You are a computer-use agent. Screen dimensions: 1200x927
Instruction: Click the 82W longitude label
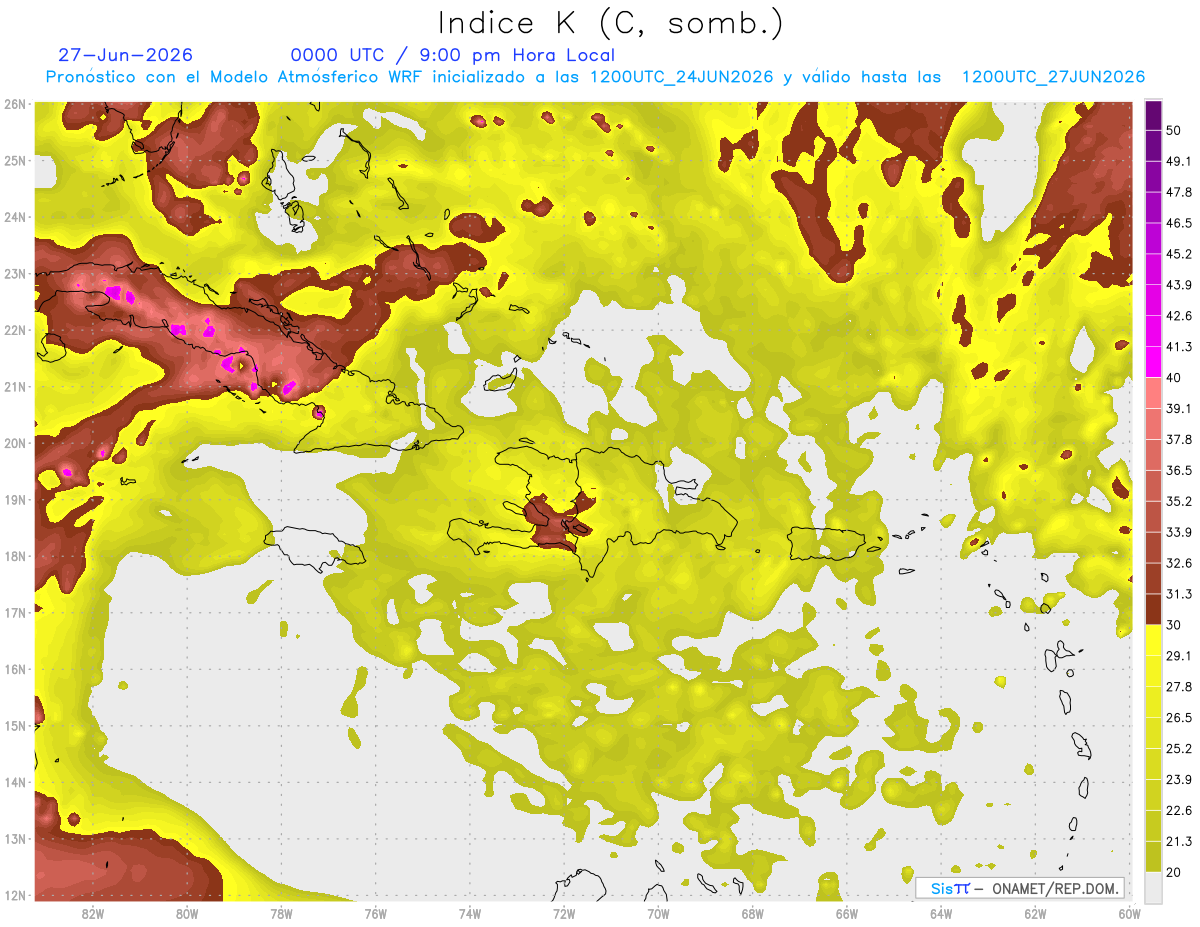click(x=93, y=914)
